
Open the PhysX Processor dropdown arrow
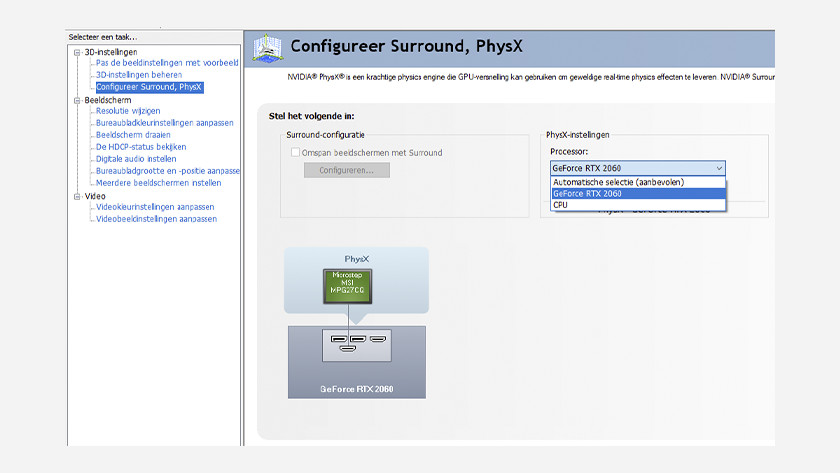coord(718,169)
